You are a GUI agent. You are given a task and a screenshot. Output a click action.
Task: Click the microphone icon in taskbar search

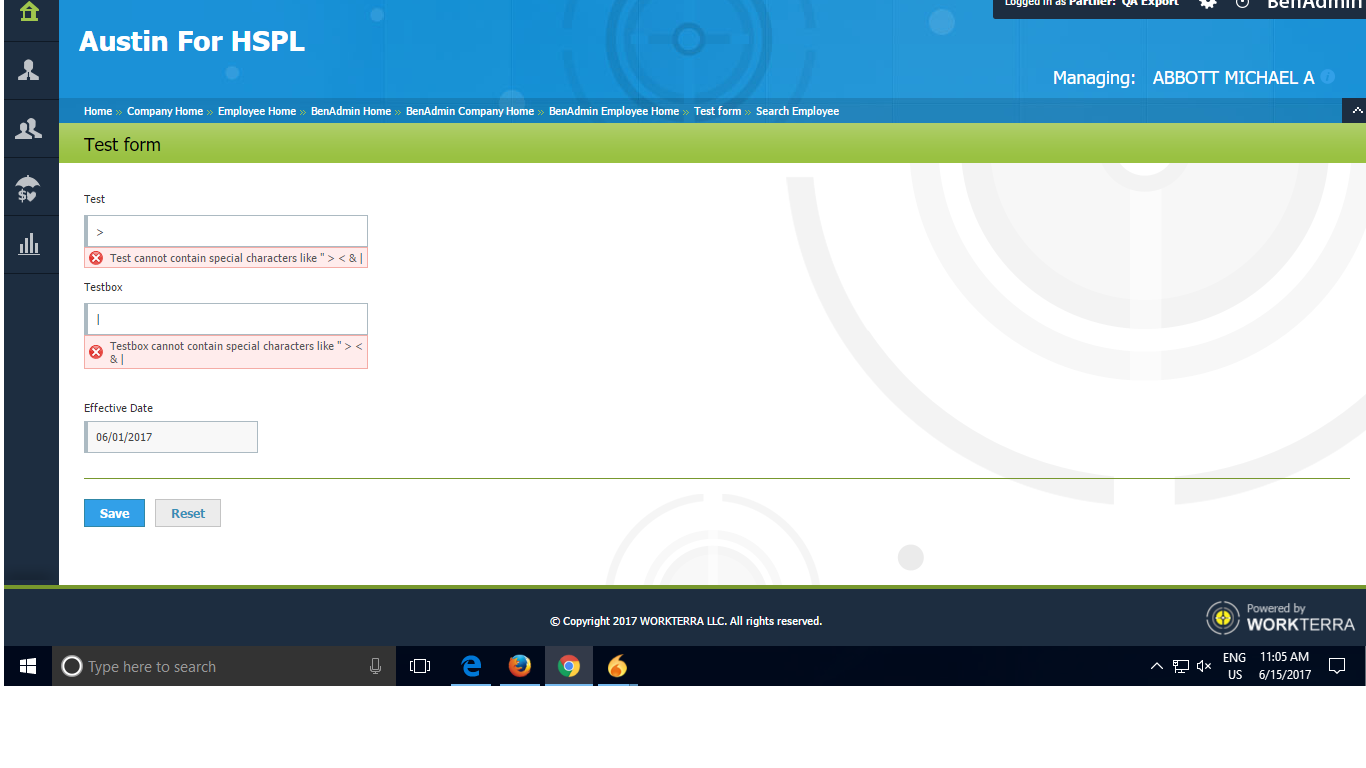tap(375, 666)
